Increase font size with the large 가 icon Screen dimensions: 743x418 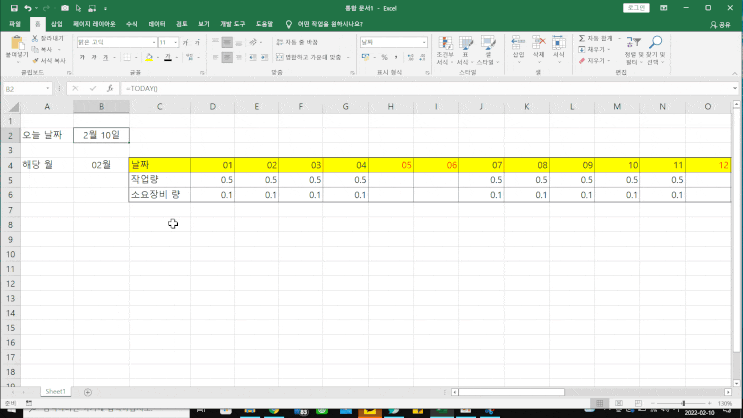tap(185, 42)
